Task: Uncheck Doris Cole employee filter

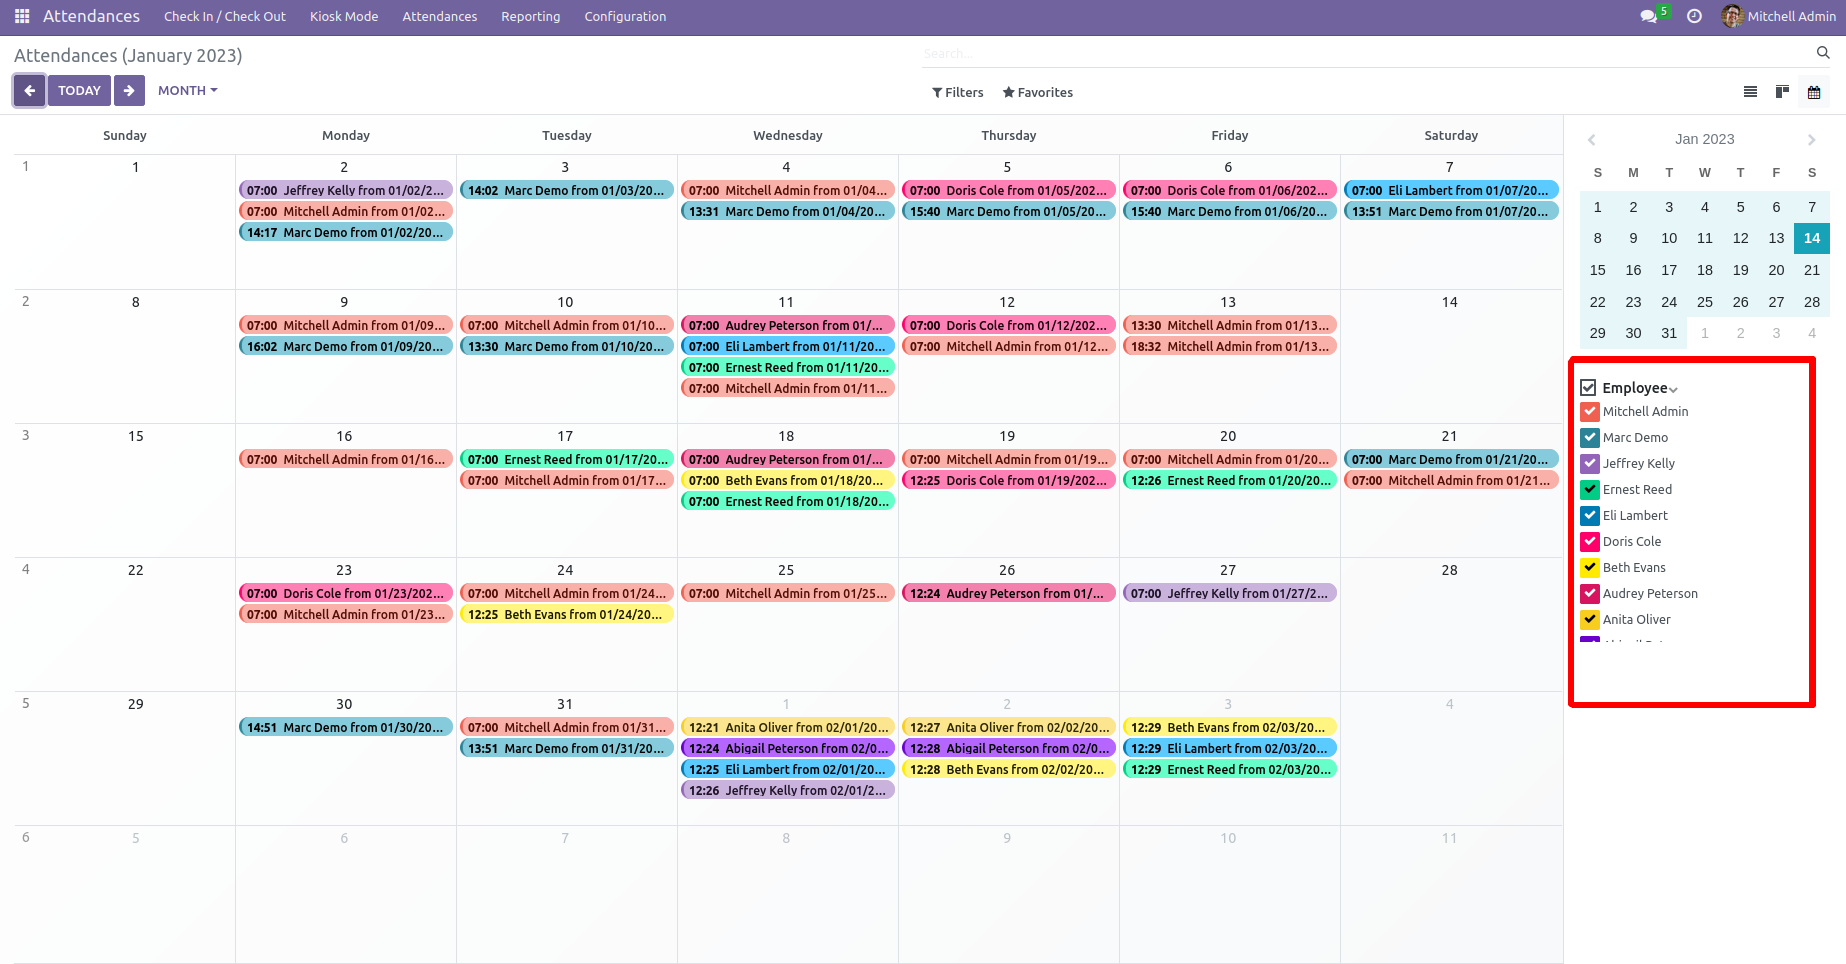Action: [x=1590, y=541]
